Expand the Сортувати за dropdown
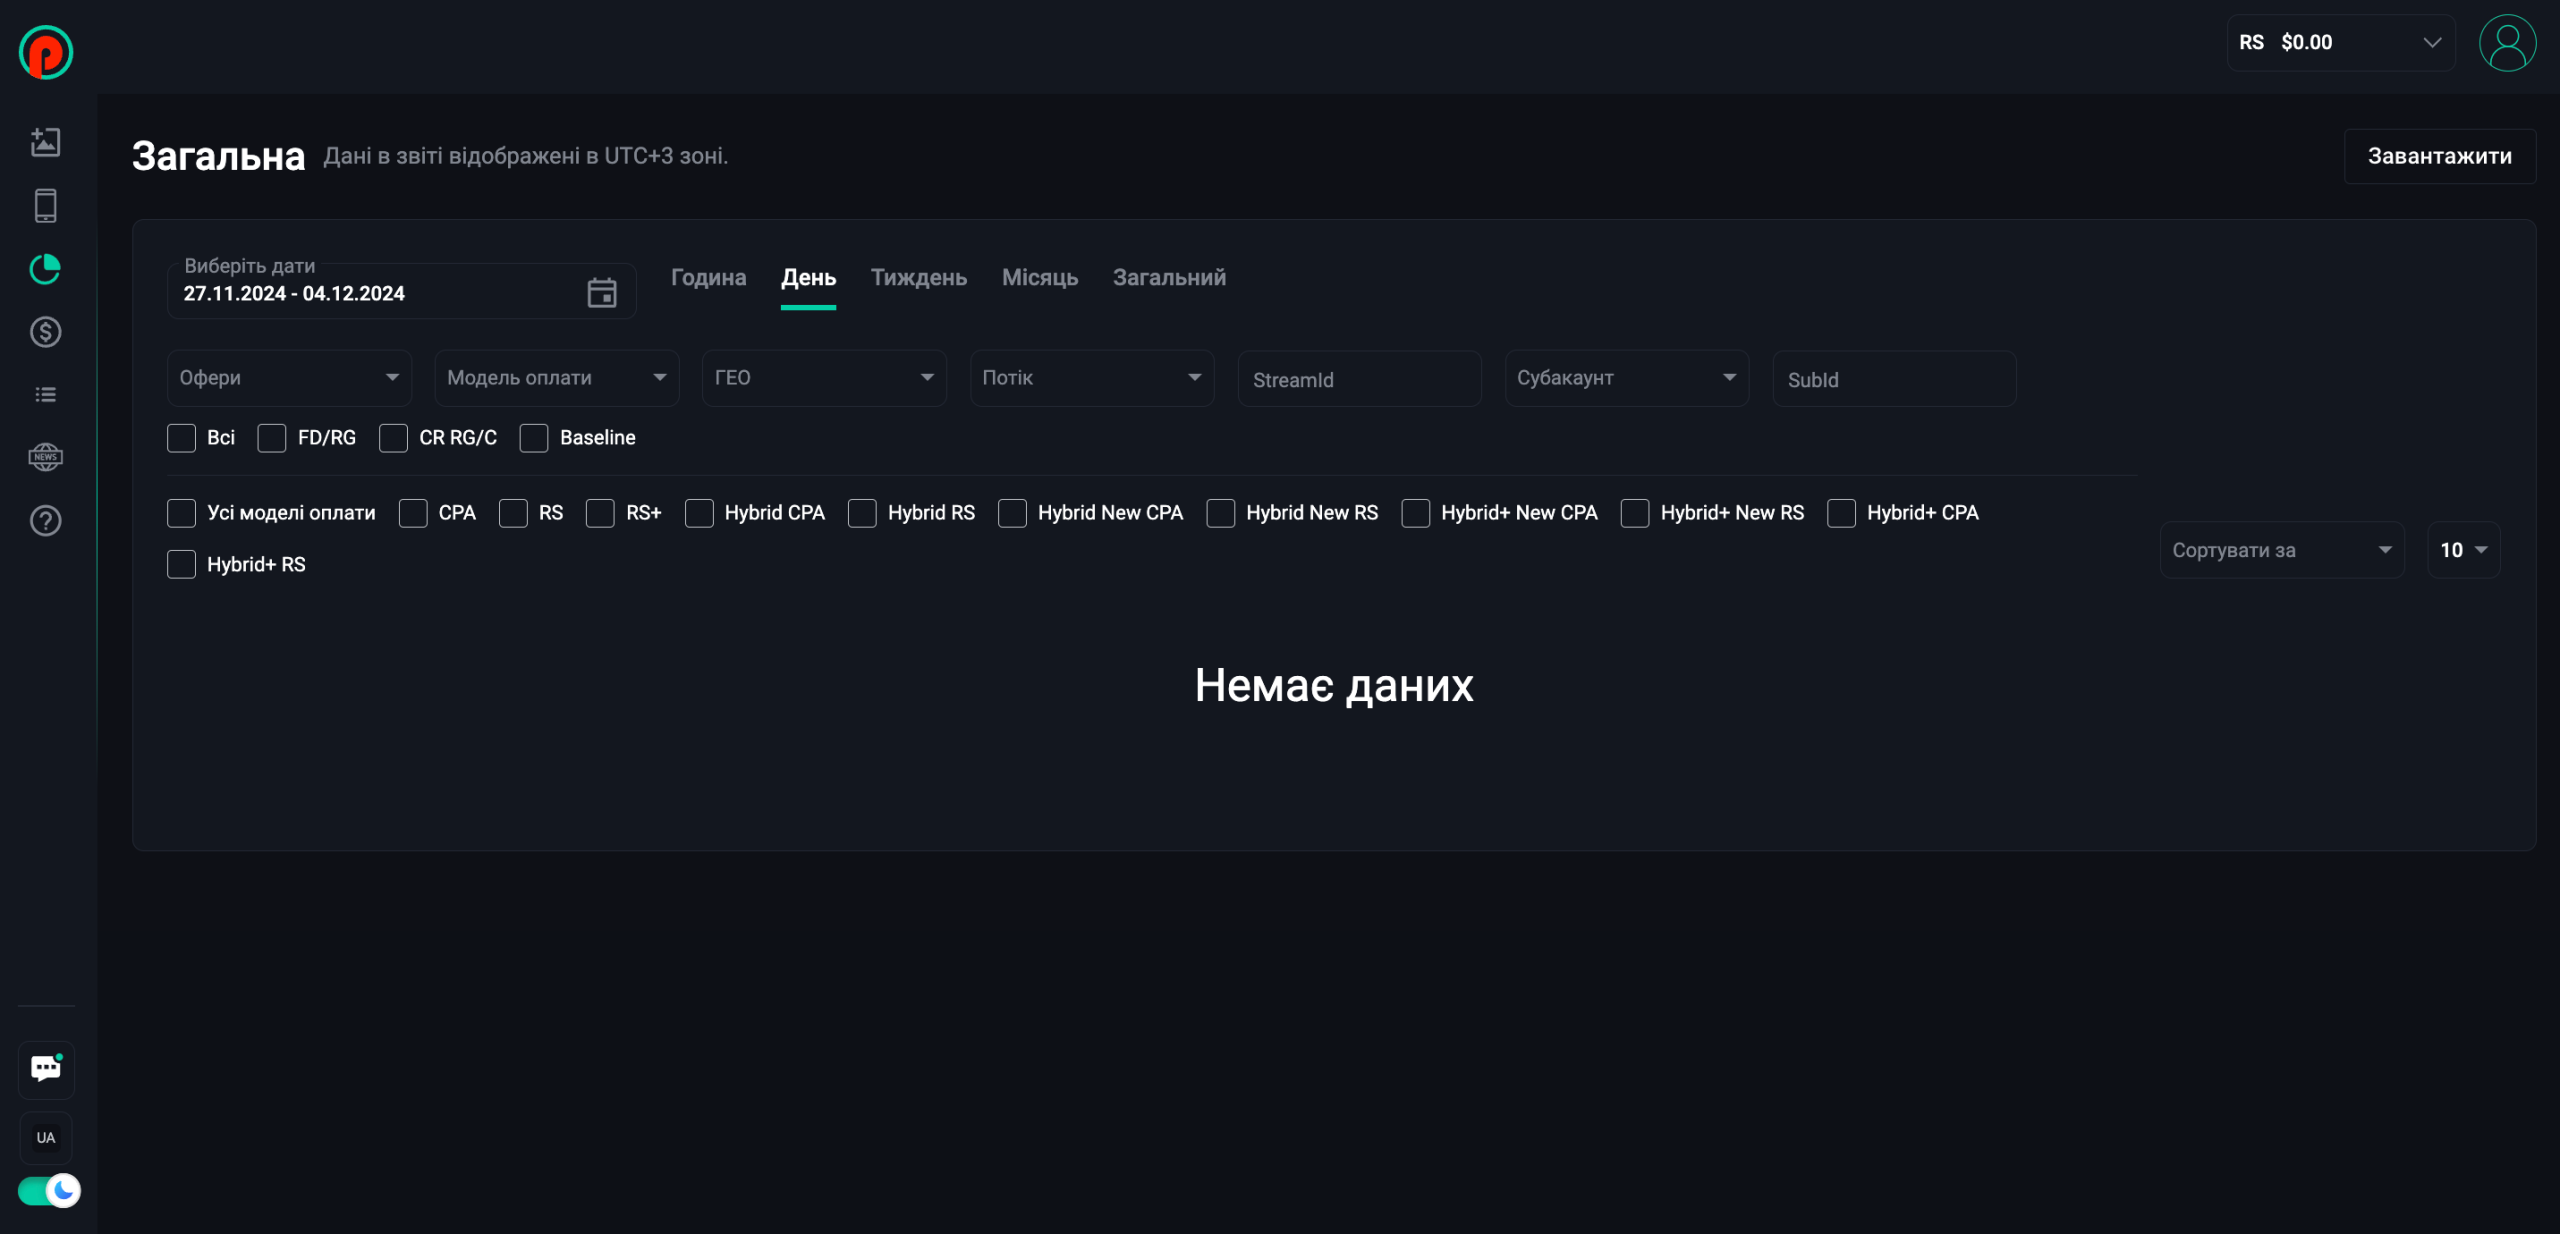This screenshot has height=1234, width=2560. (2281, 550)
